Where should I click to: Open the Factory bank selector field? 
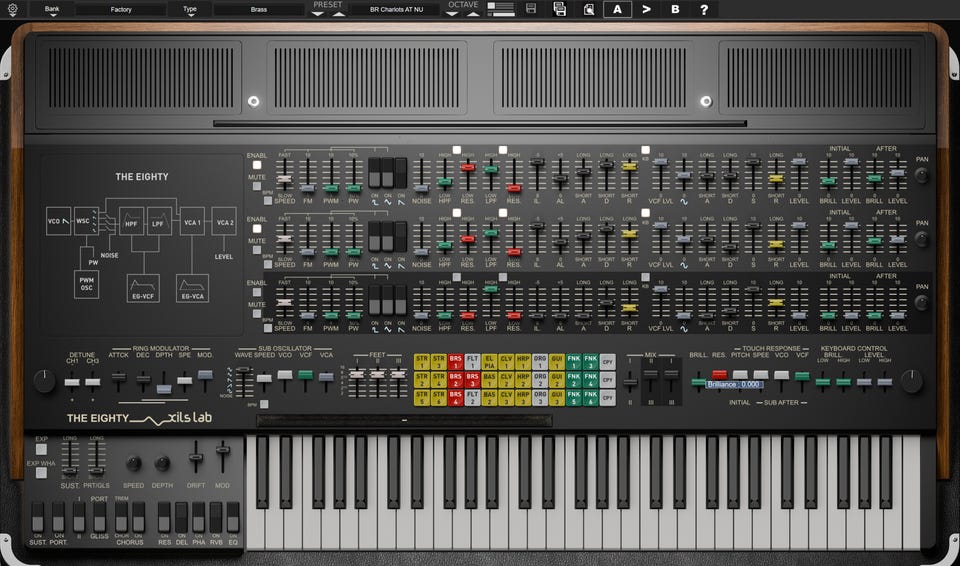[121, 9]
